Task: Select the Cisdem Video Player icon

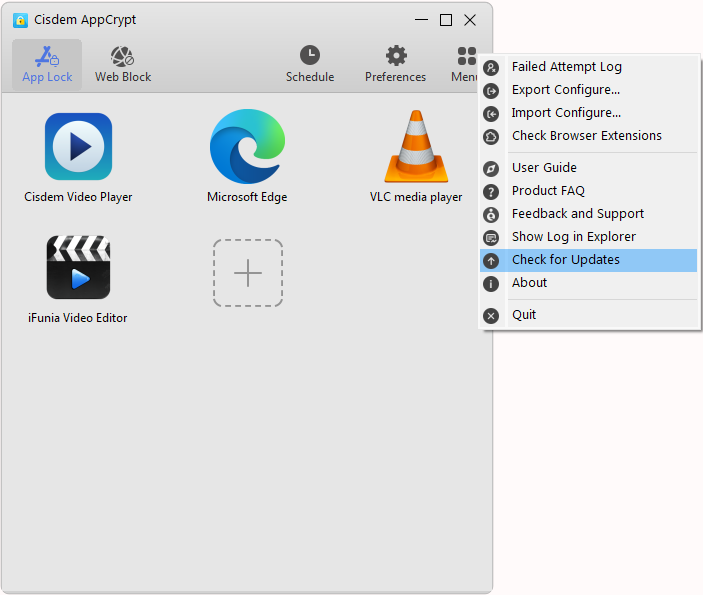Action: (78, 147)
